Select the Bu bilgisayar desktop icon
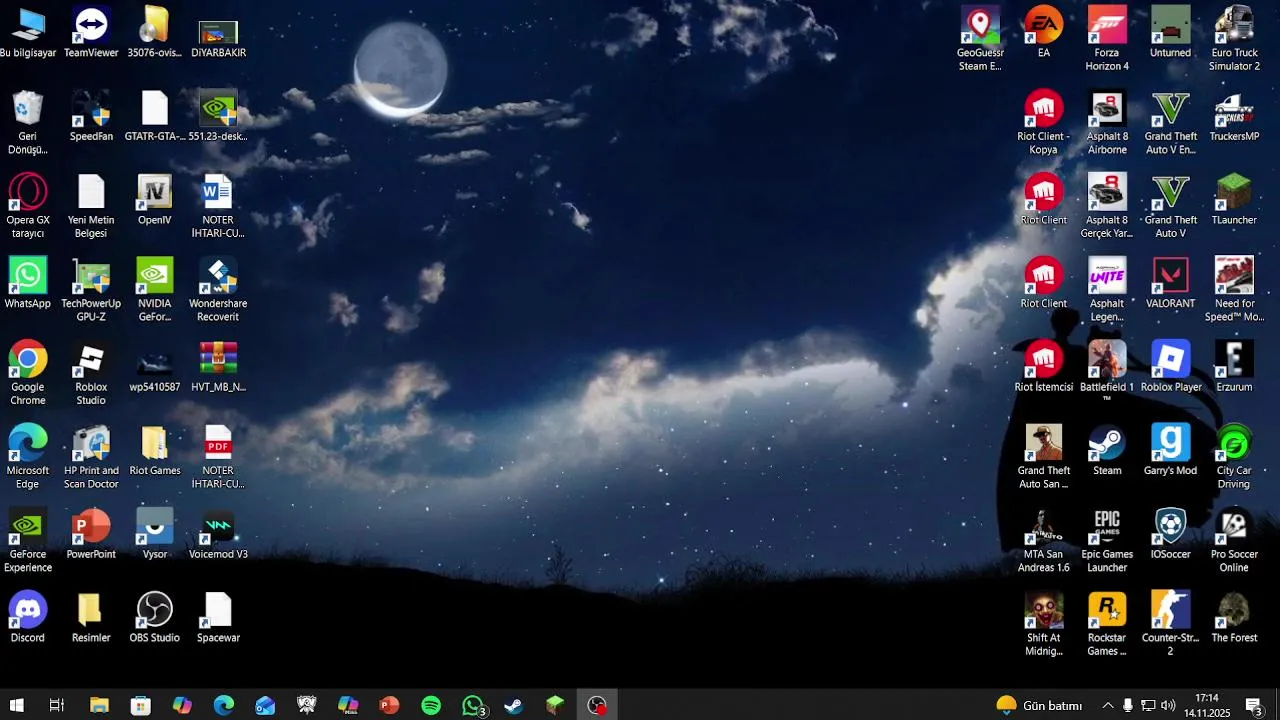Screen dimensions: 1280x720 click(28, 33)
